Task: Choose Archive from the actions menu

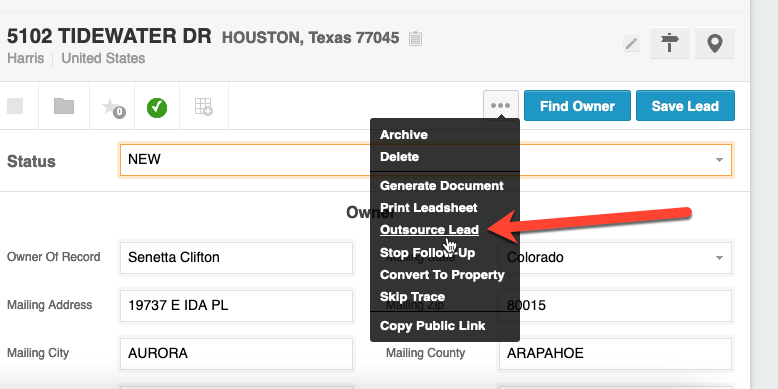Action: click(403, 135)
